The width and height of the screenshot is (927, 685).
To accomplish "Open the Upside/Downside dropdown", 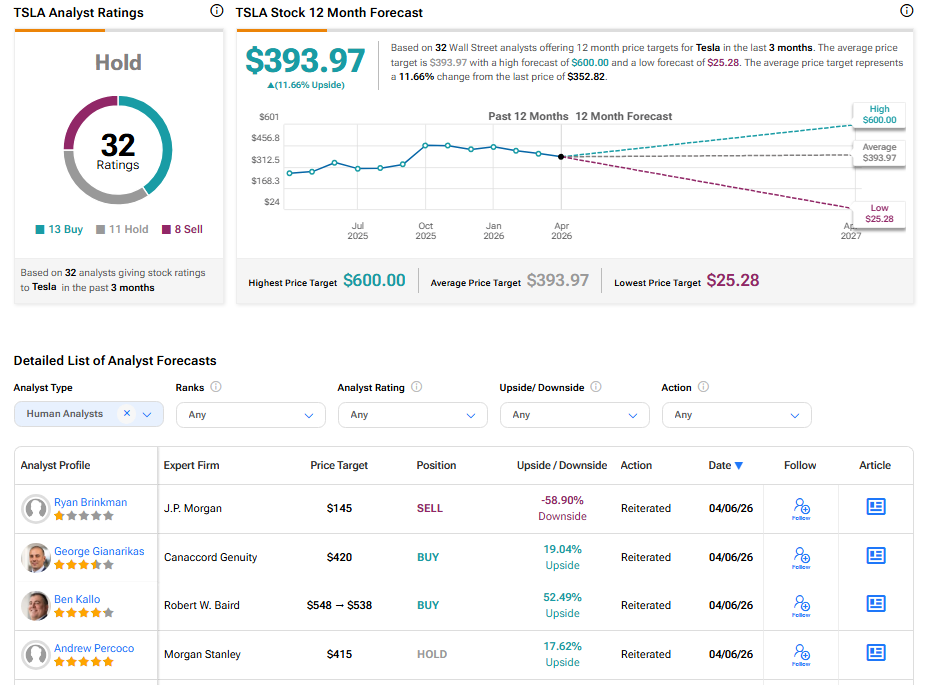I will click(x=574, y=415).
